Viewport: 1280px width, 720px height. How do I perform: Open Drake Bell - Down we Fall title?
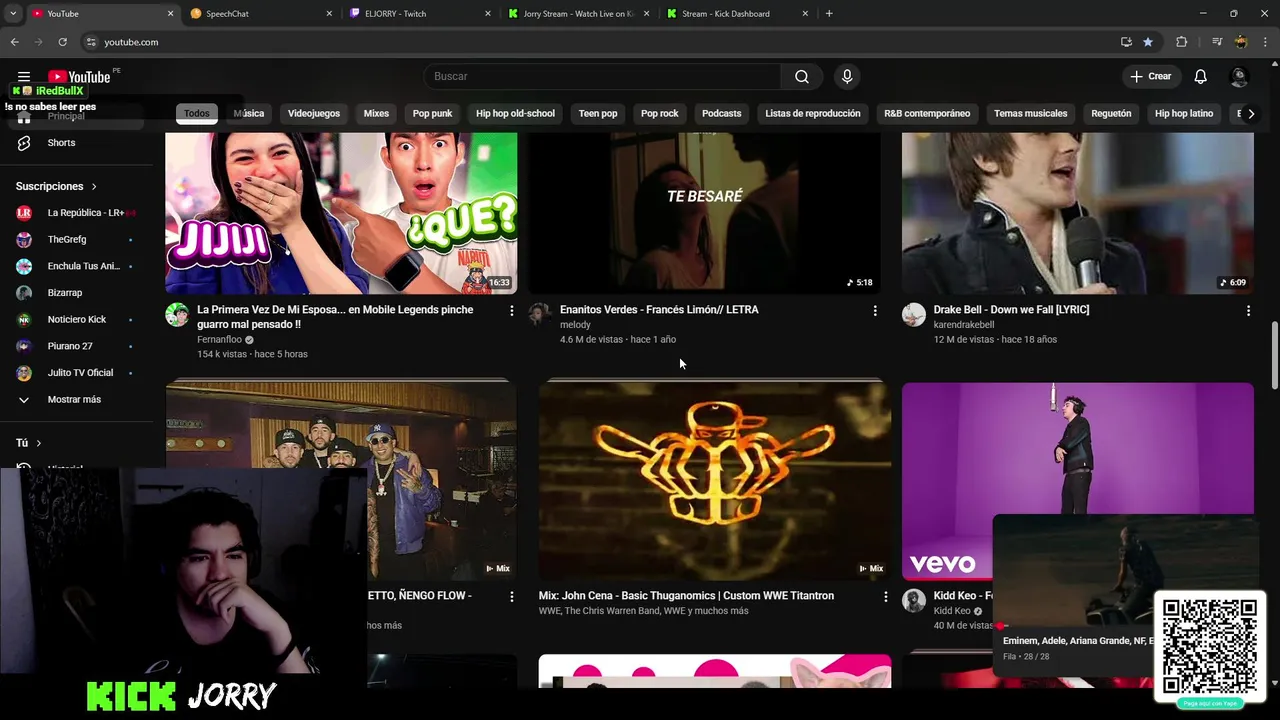point(1011,310)
